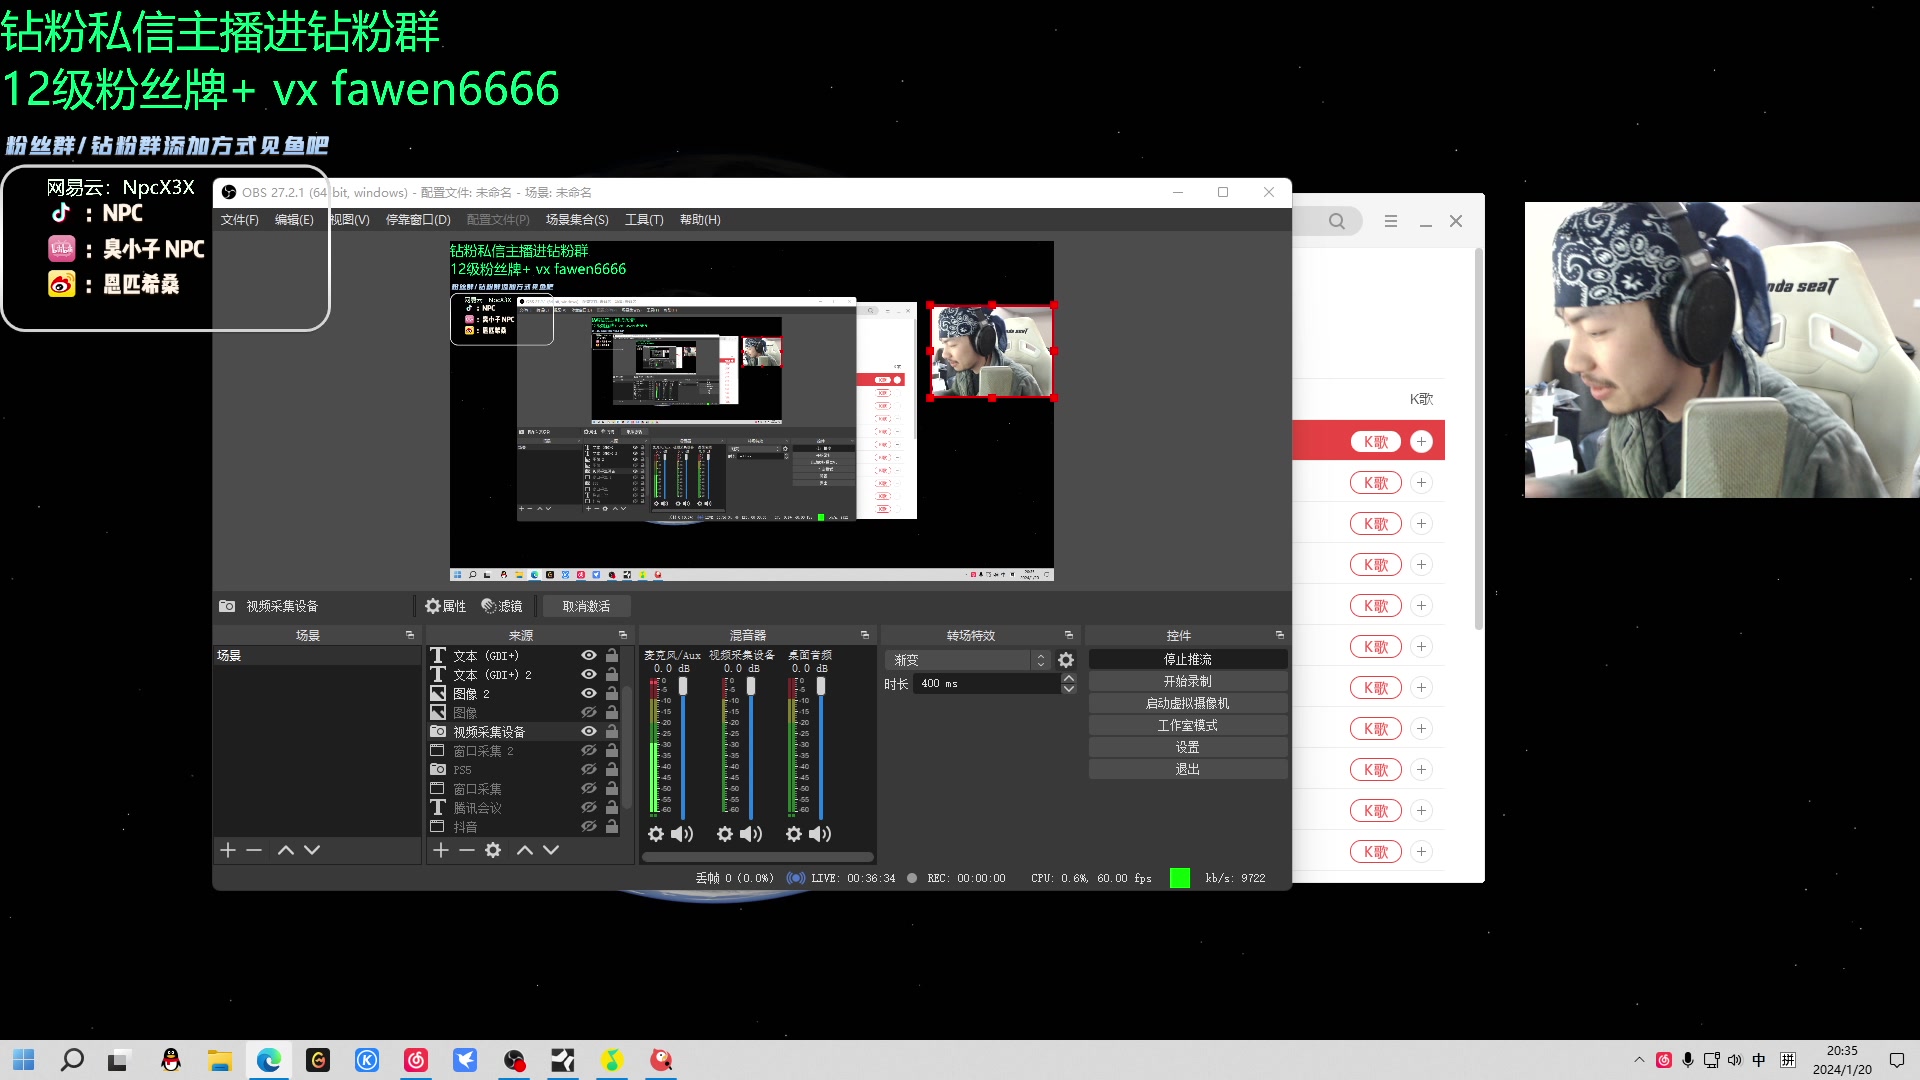Undock the Sources panel

point(622,635)
